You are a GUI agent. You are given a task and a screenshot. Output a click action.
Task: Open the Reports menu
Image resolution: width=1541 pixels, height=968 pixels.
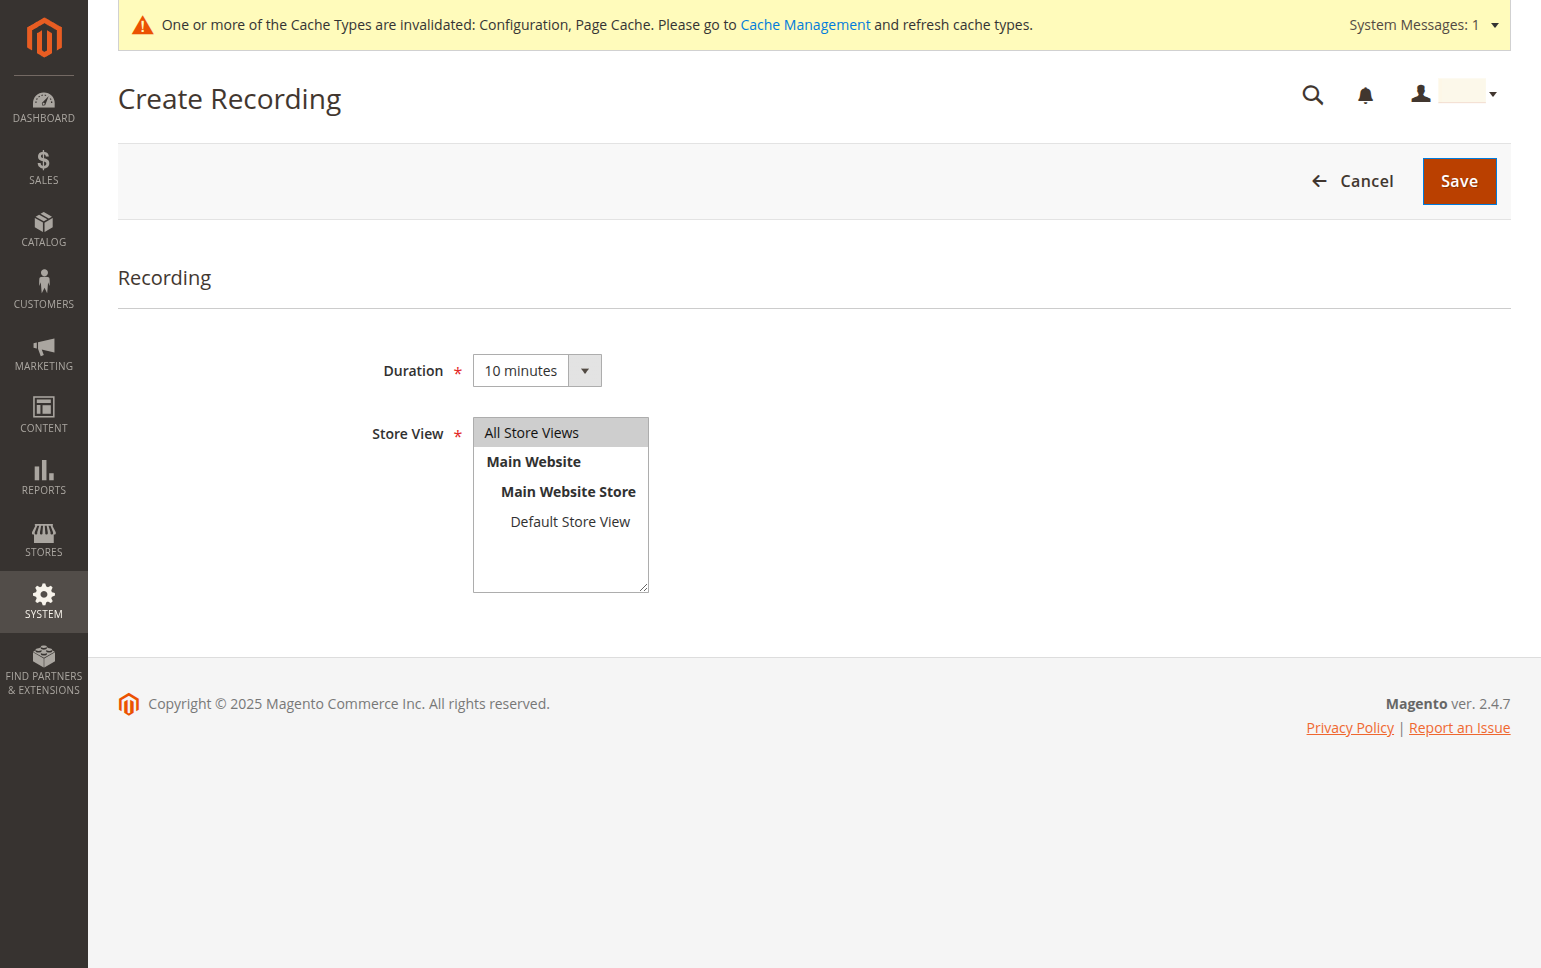44,478
